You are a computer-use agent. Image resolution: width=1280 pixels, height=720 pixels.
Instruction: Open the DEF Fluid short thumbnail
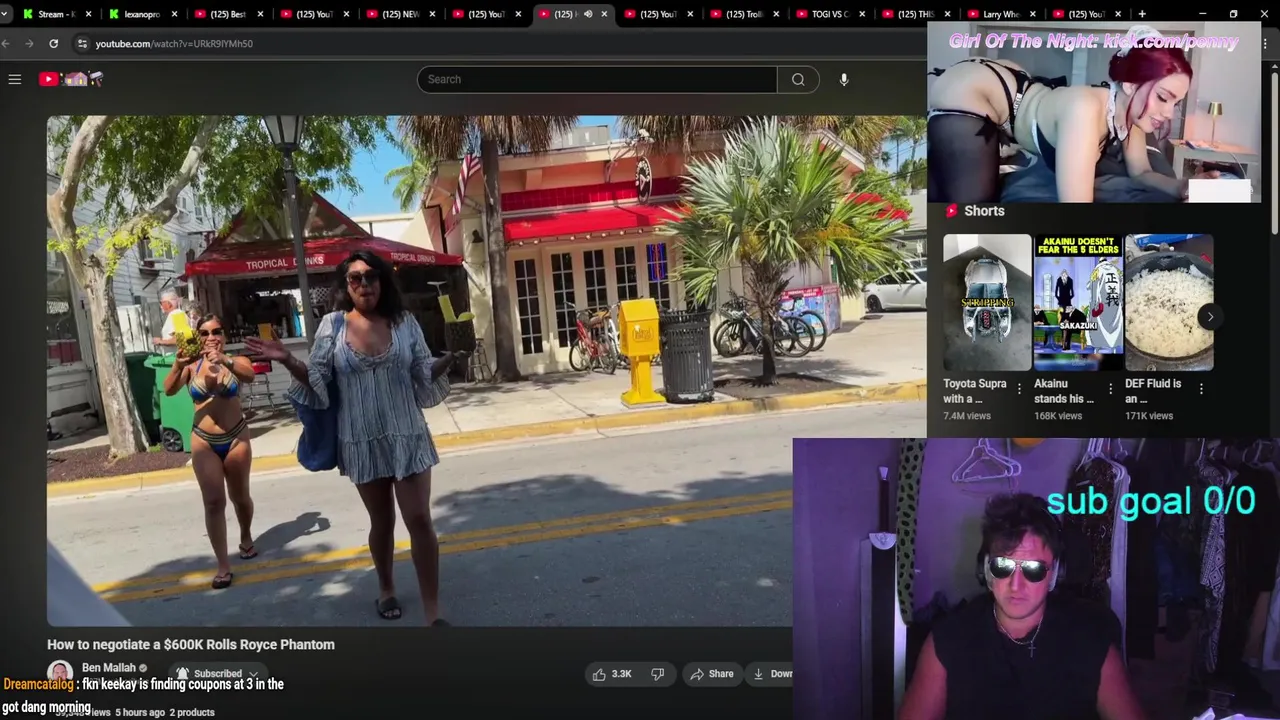pos(1169,302)
